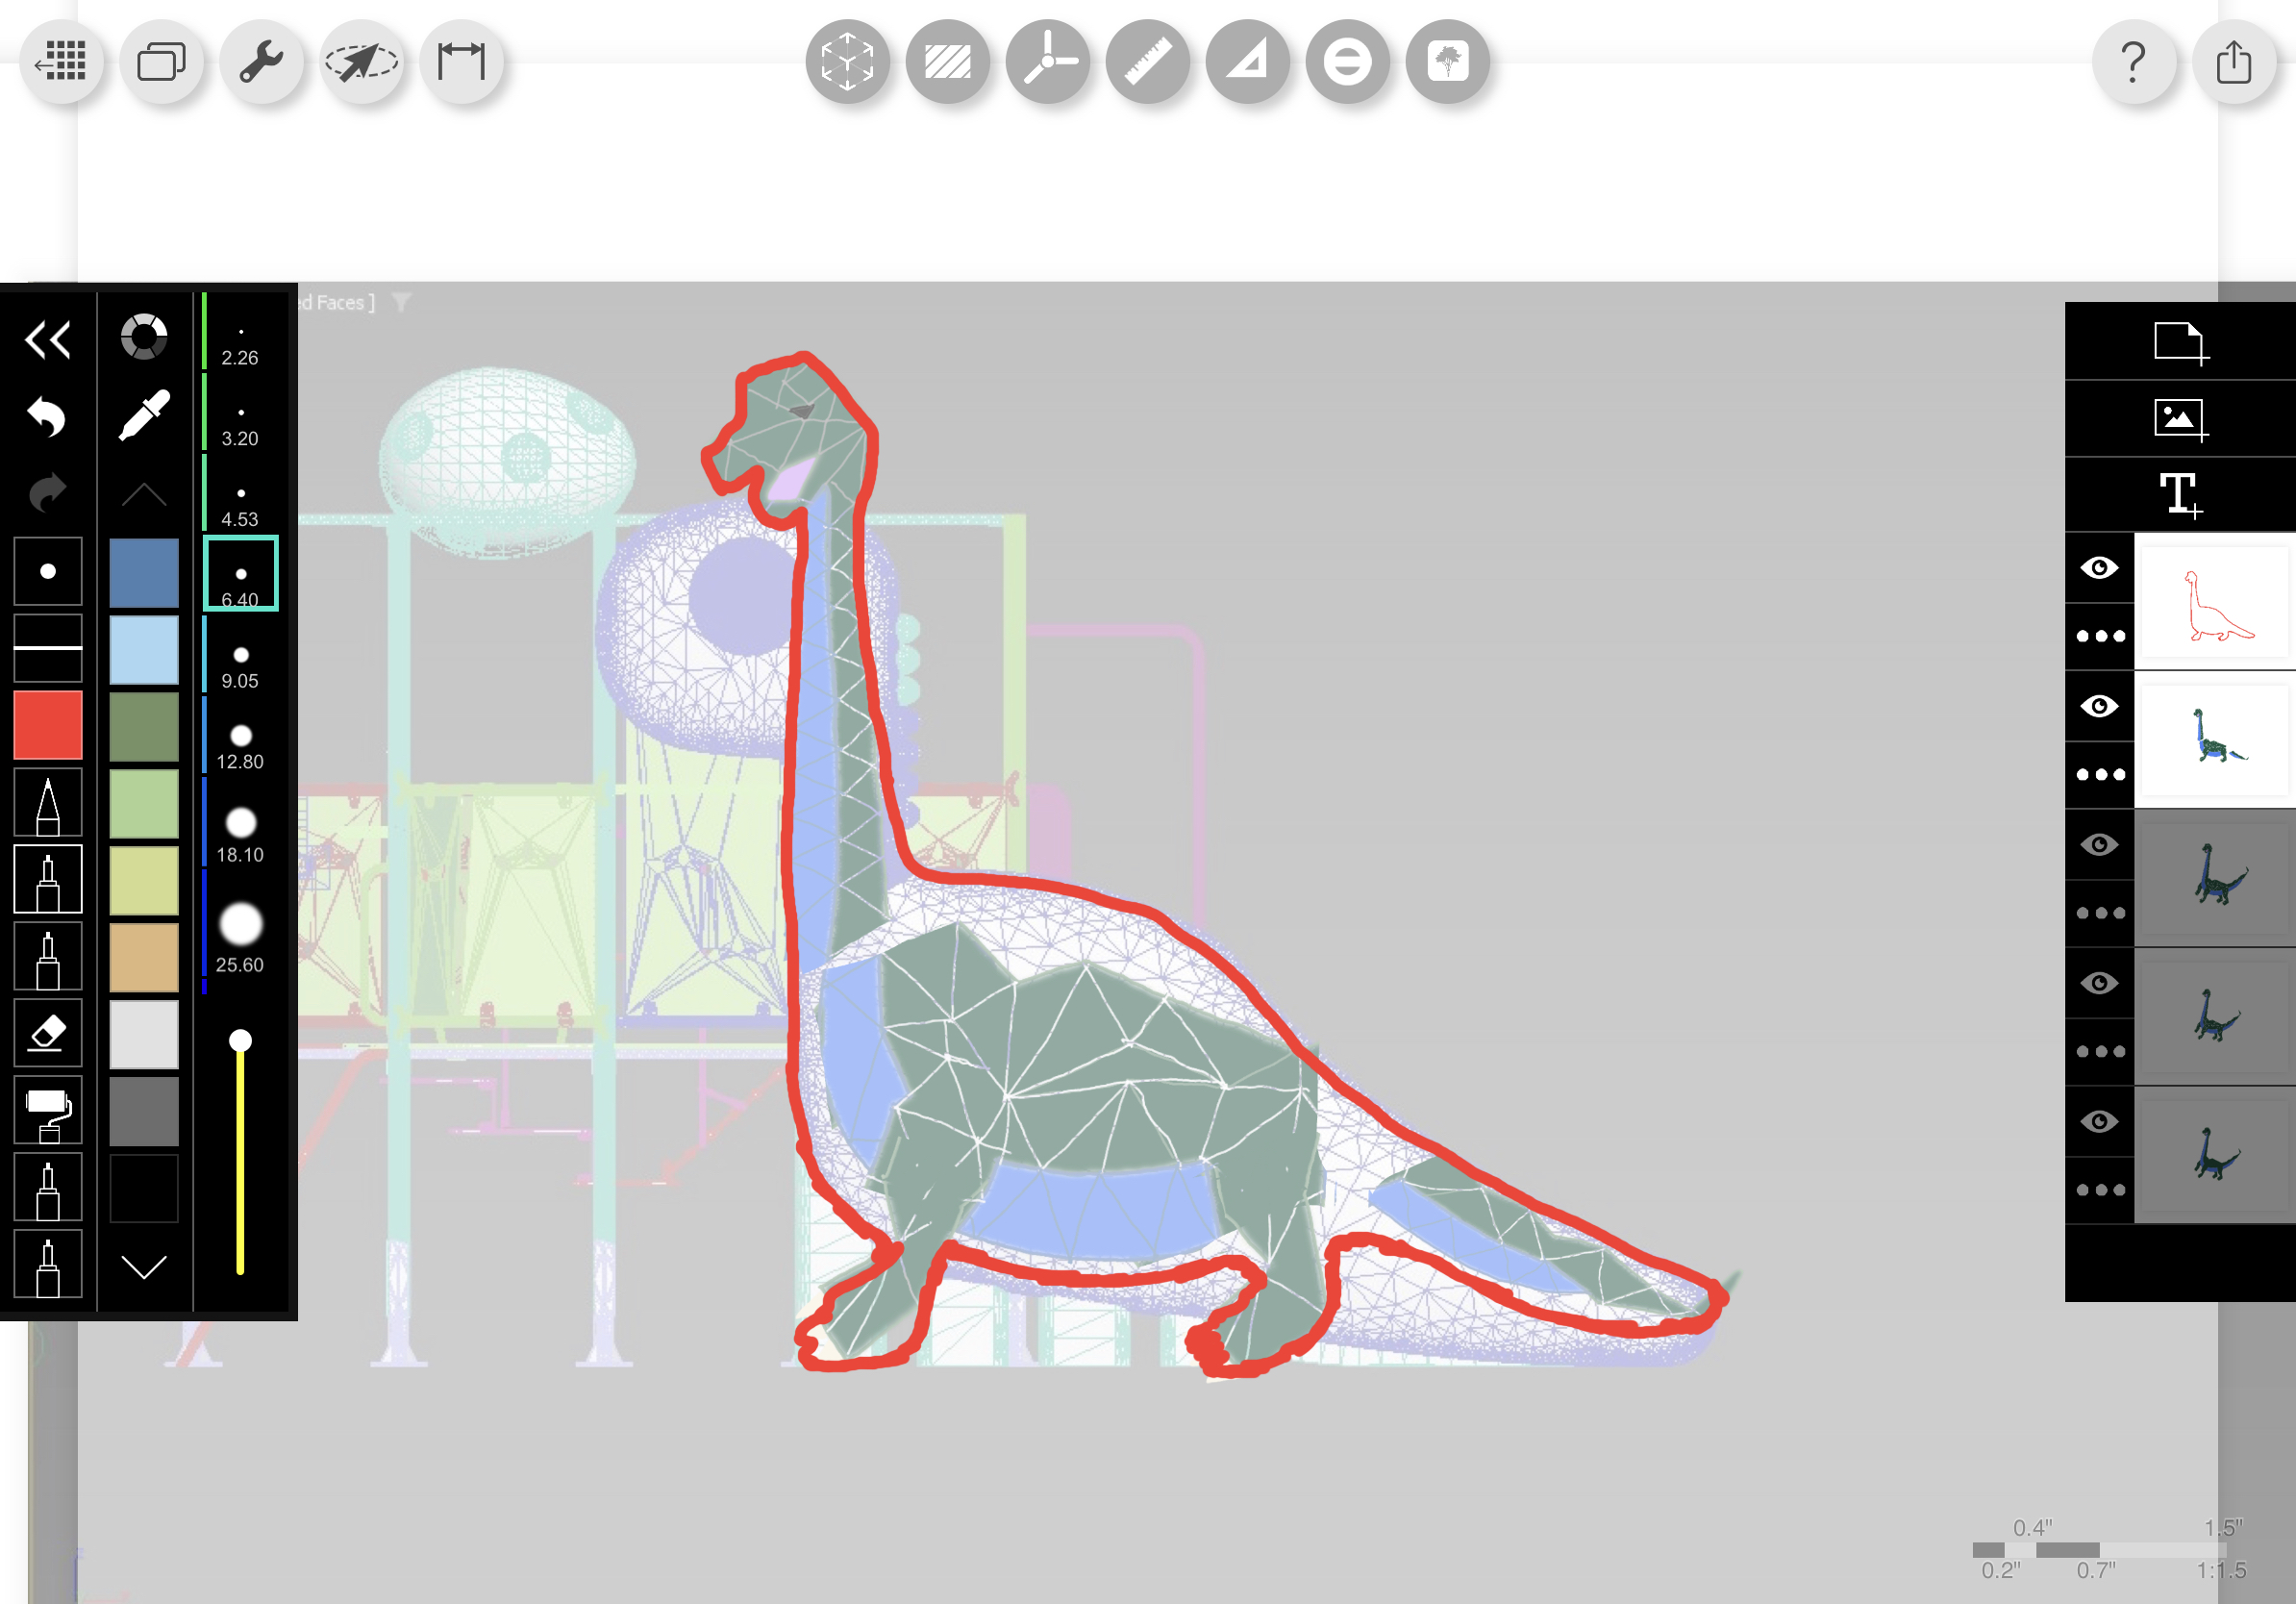Open the color wheel picker
Viewport: 2296px width, 1604px height.
pyautogui.click(x=144, y=337)
